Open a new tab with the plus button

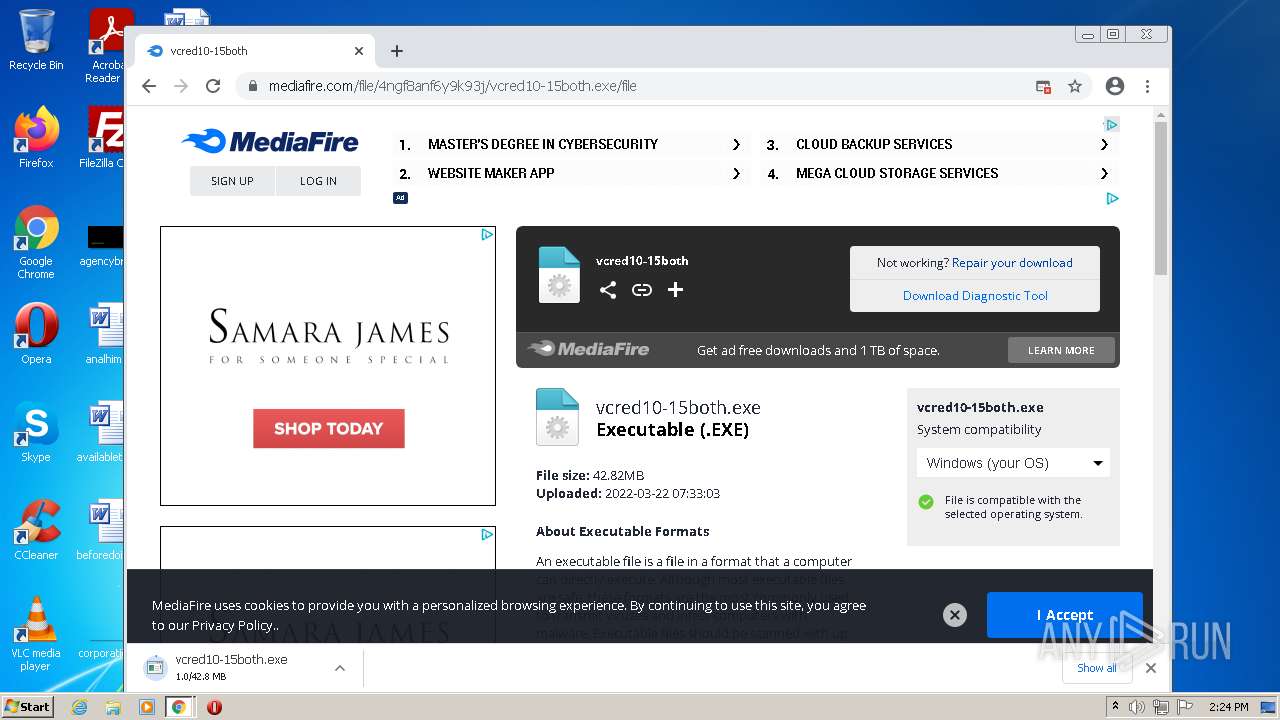397,51
